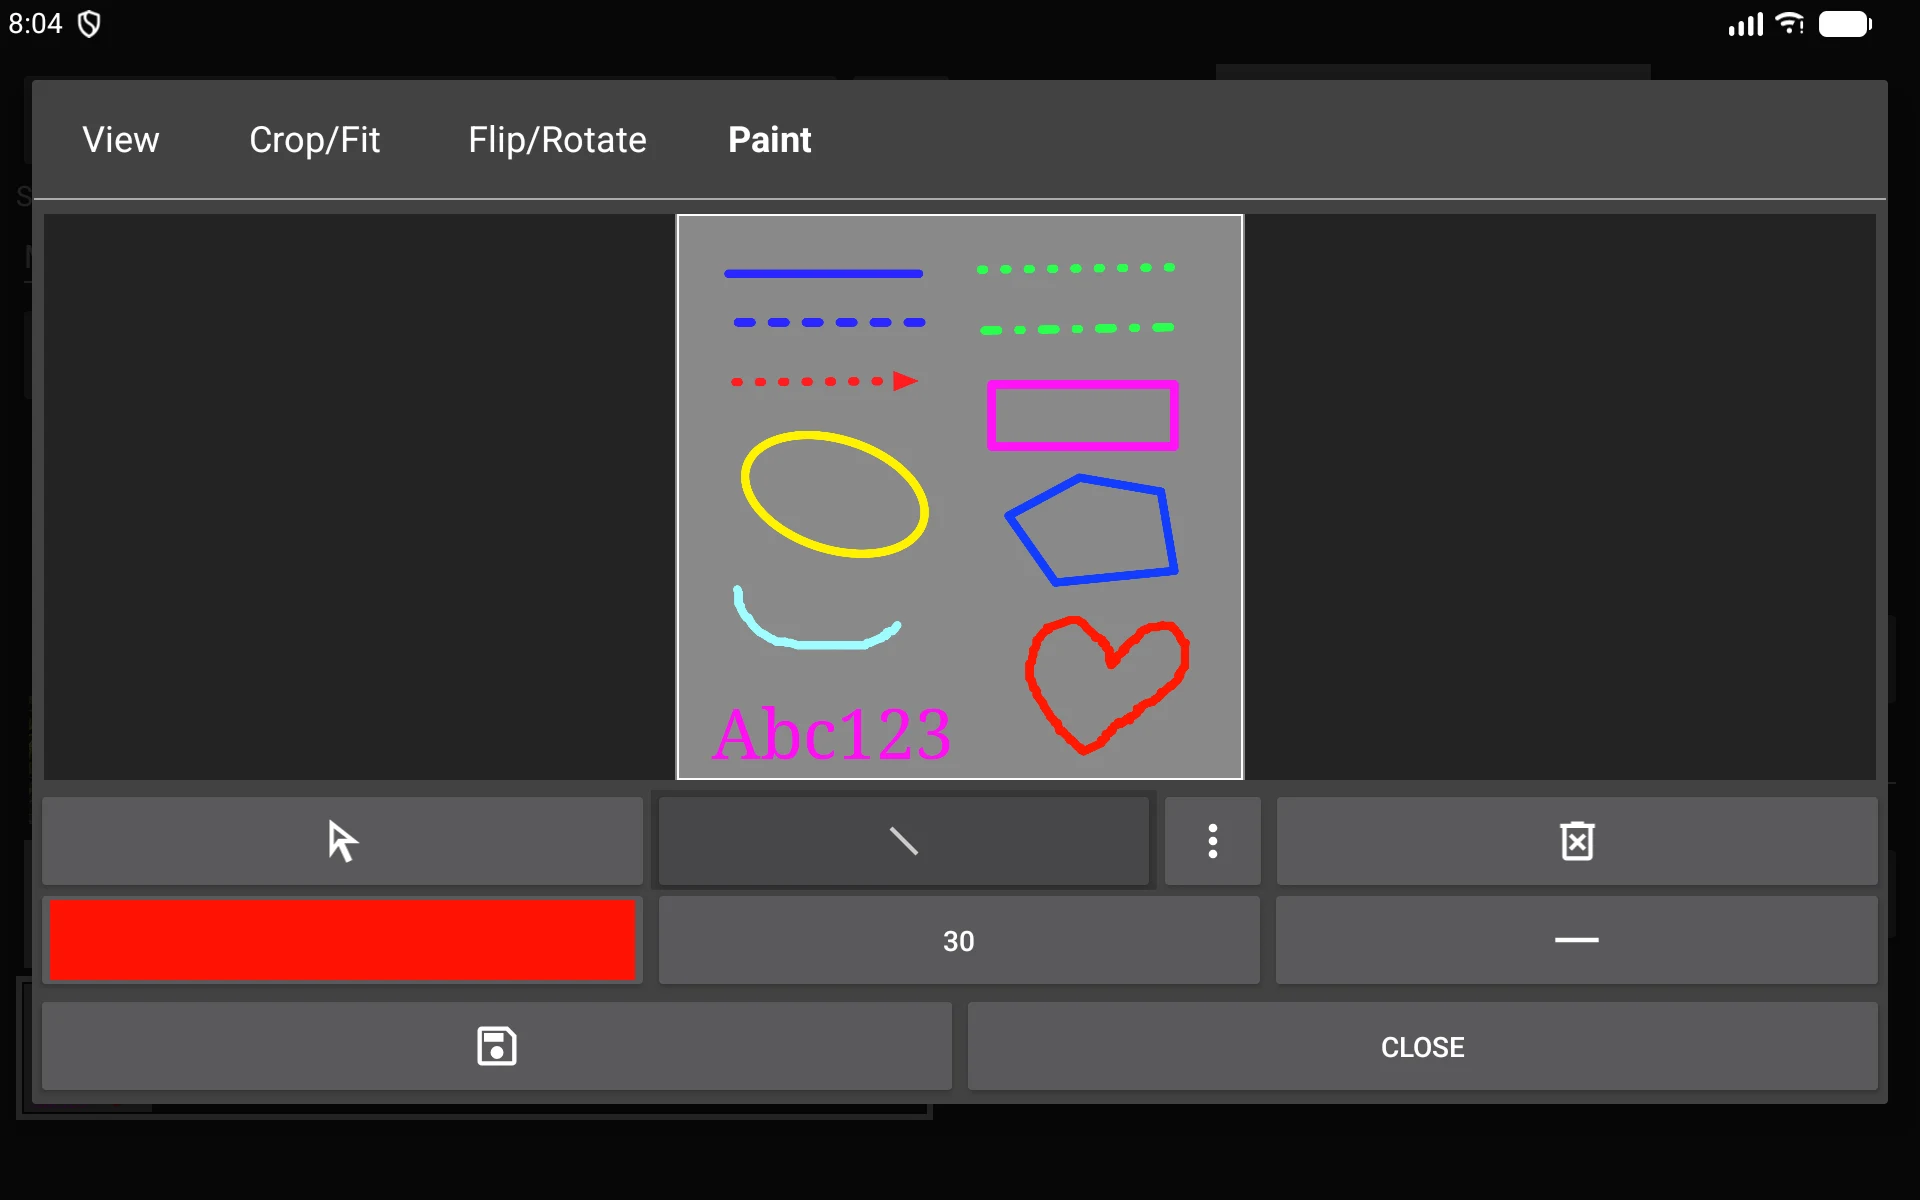The height and width of the screenshot is (1200, 1920).
Task: Switch to the Crop/Fit tab
Action: [x=315, y=140]
